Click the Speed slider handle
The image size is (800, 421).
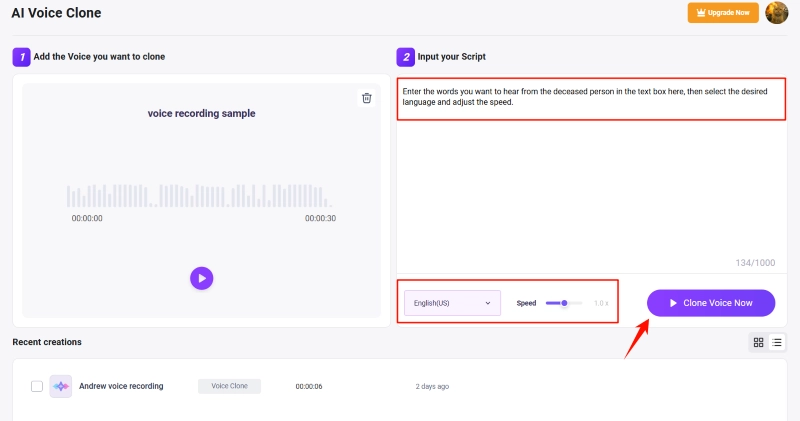pyautogui.click(x=565, y=302)
